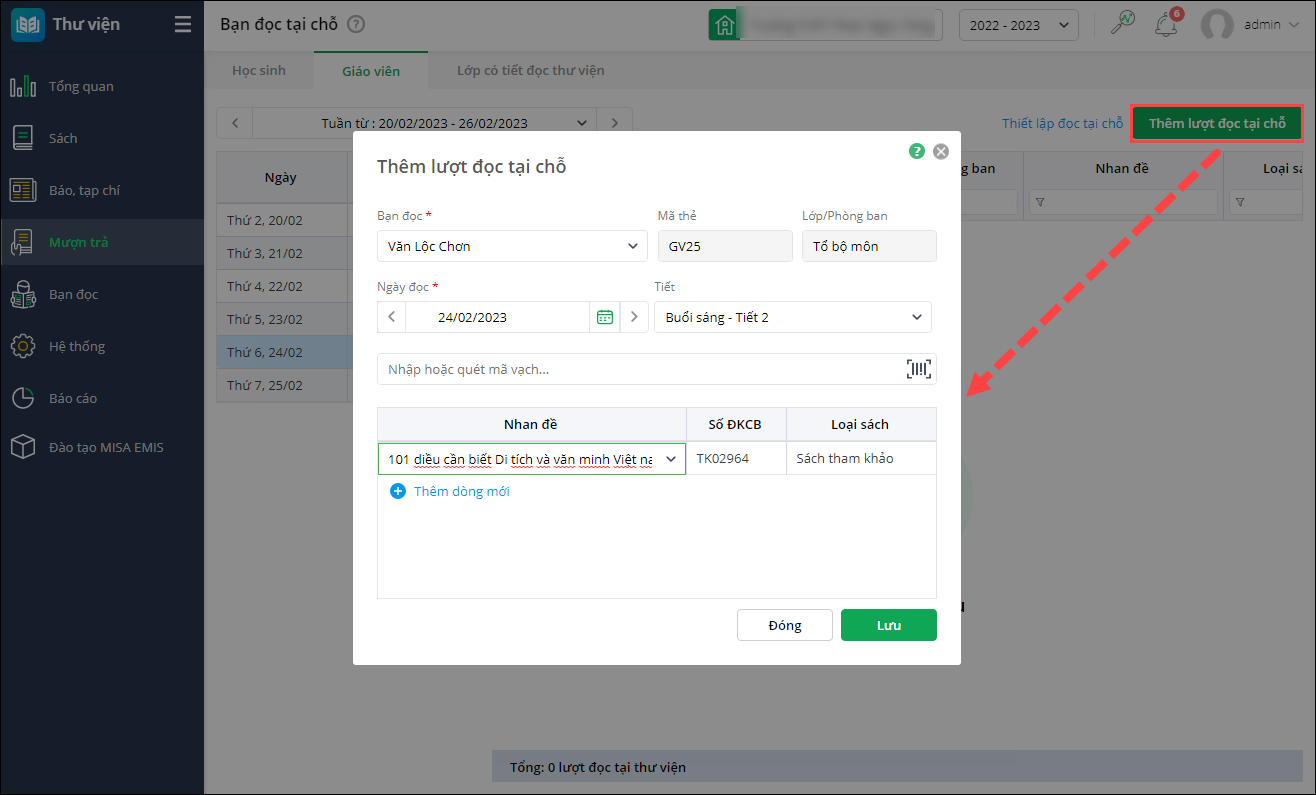Open the Tiết dropdown Buổi sáng - Tiết 2

coord(793,317)
